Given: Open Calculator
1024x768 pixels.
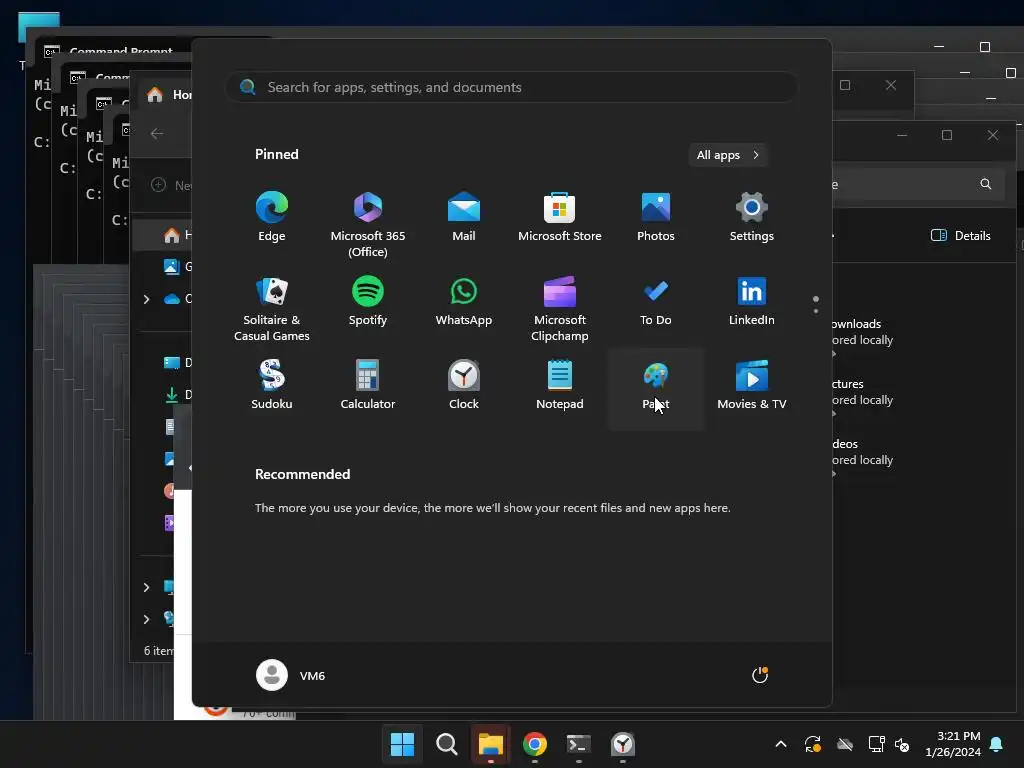Looking at the screenshot, I should [368, 385].
